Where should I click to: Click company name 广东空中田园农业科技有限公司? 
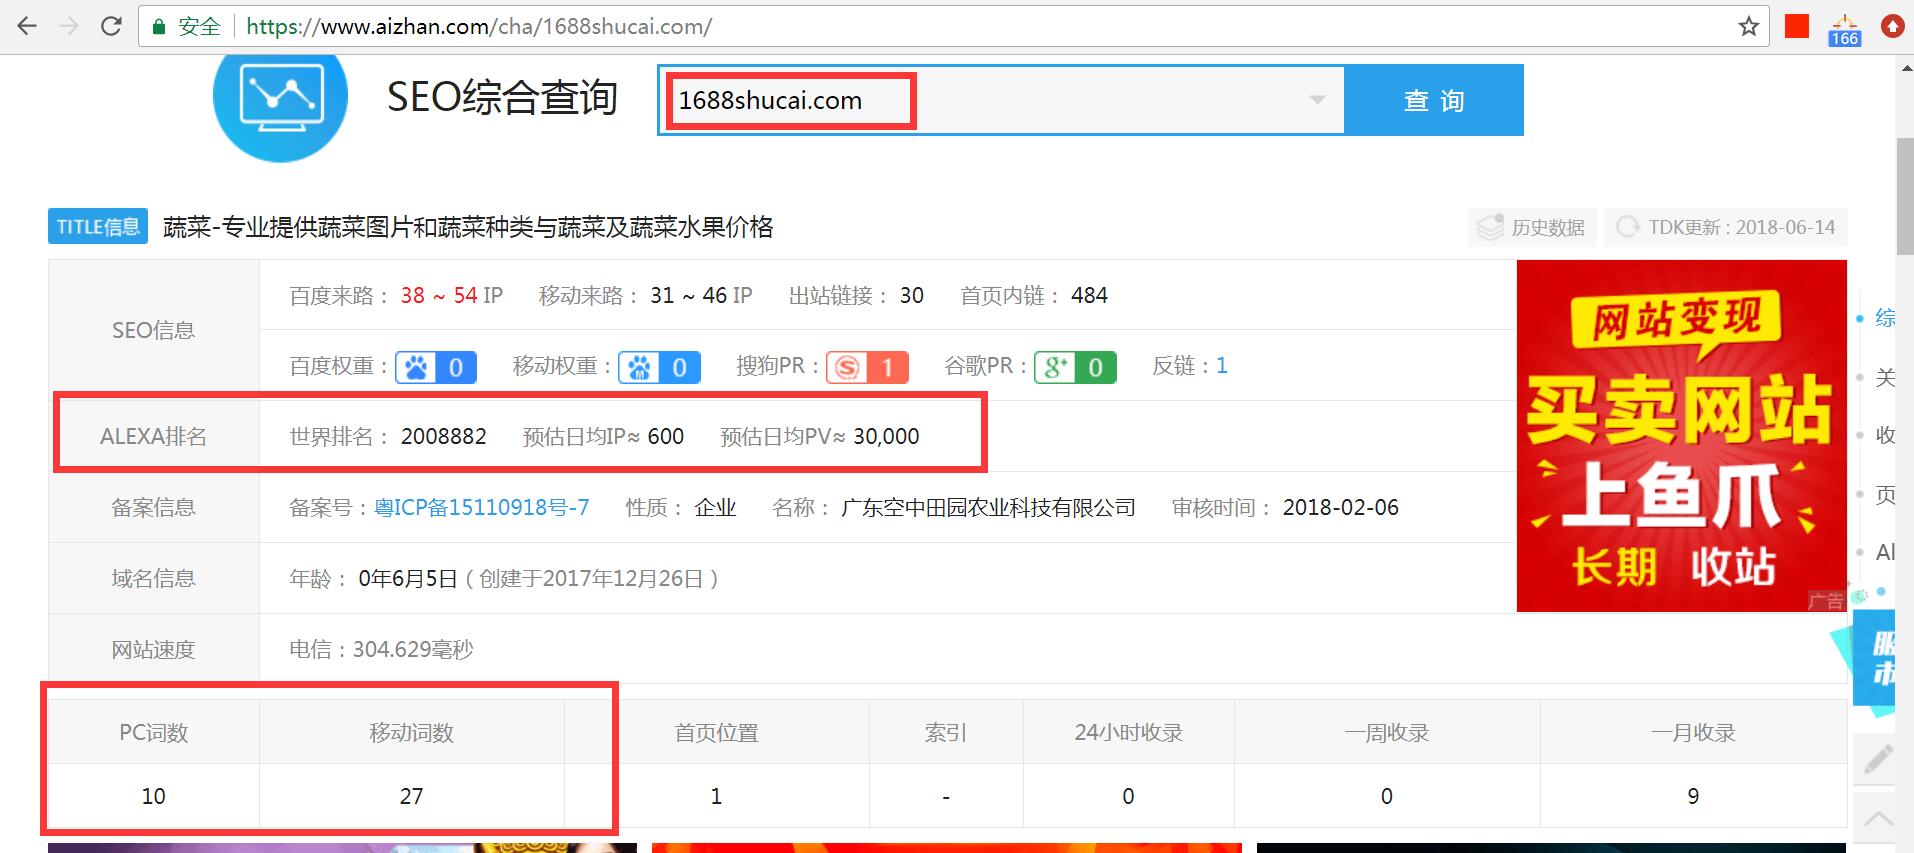click(x=988, y=507)
